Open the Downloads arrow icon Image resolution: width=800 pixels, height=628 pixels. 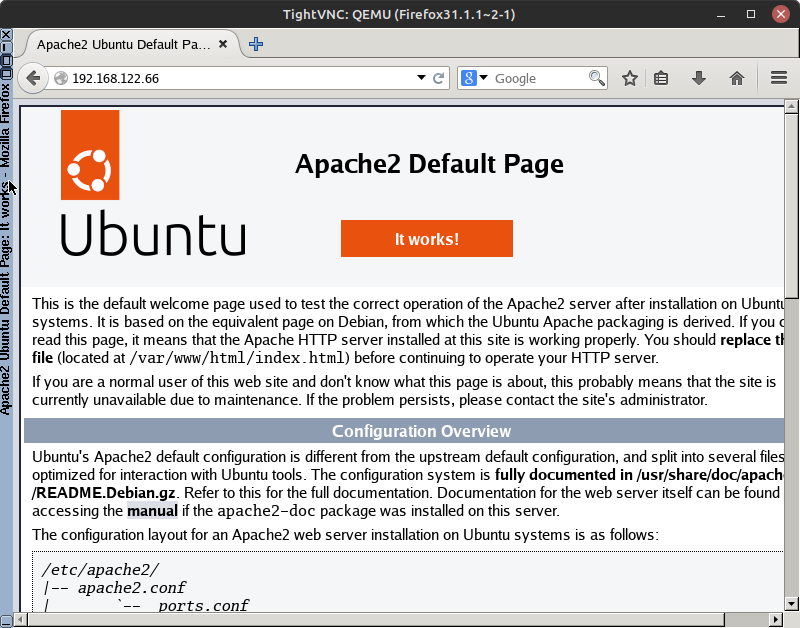699,78
